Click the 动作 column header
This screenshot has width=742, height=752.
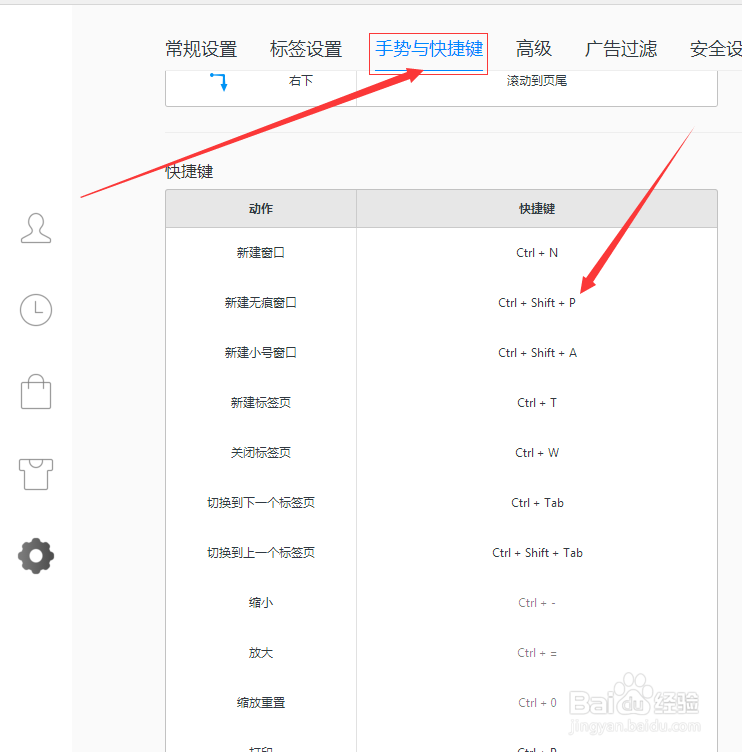coord(261,209)
